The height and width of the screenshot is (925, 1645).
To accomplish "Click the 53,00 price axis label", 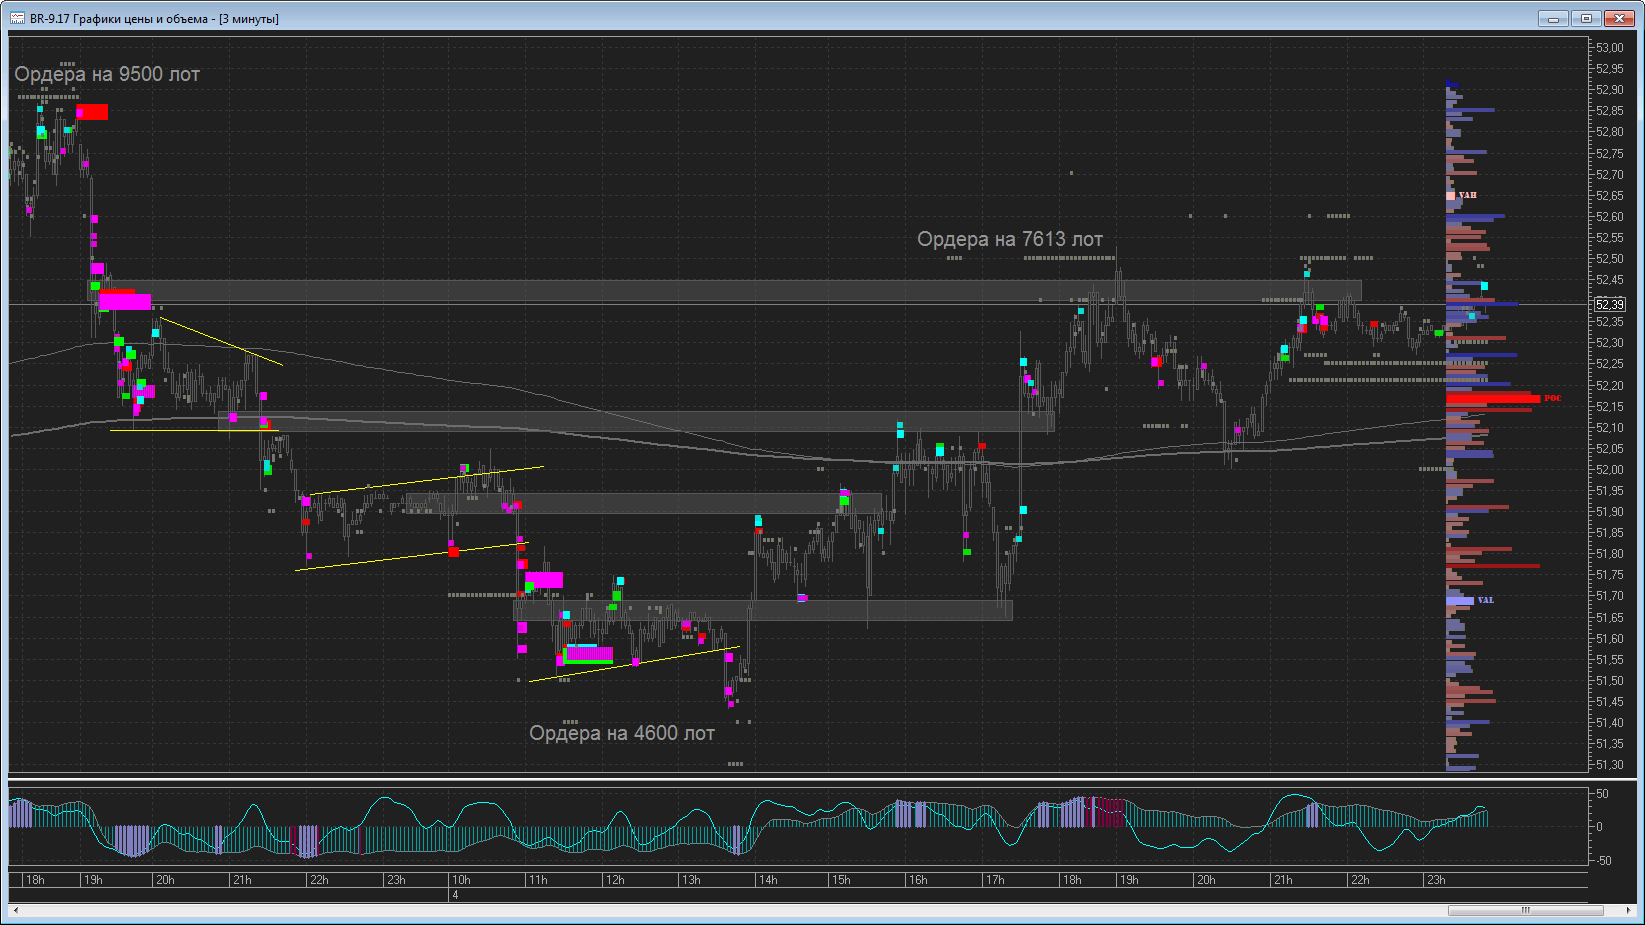I will pos(1610,47).
